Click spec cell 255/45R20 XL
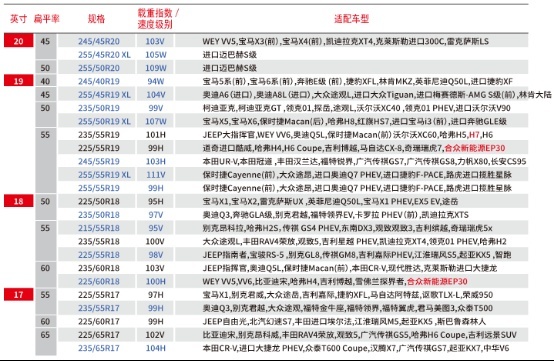Image resolution: width=554 pixels, height=361 pixels. [104, 55]
